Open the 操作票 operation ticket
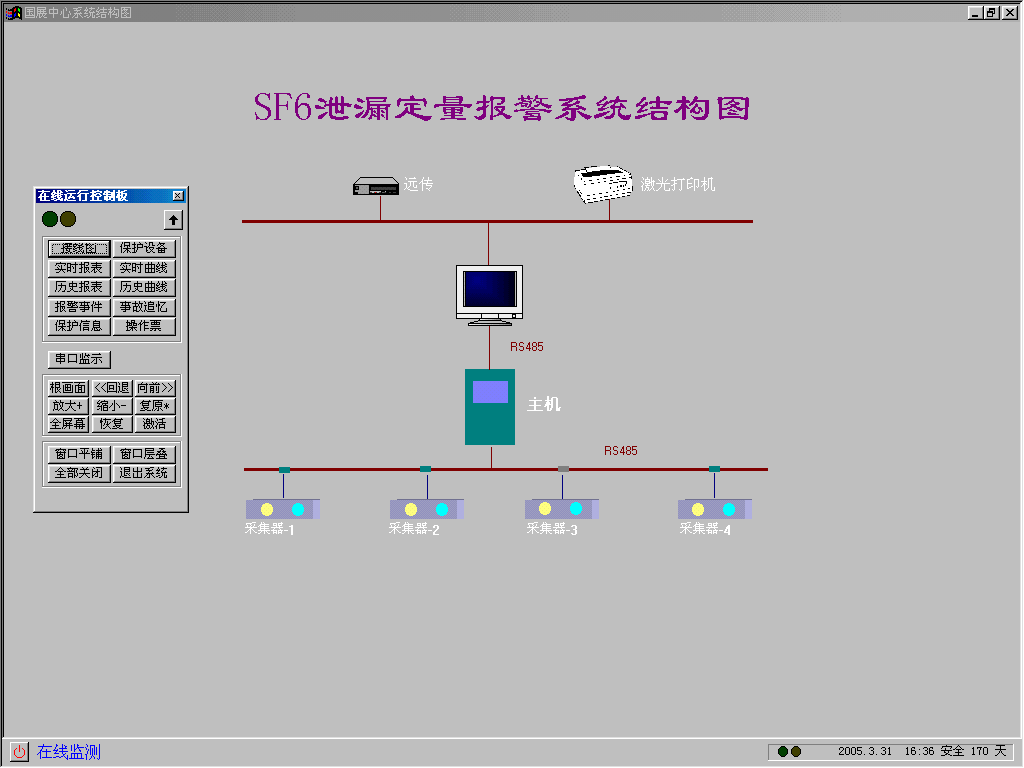Screen dimensions: 1024x768 click(x=144, y=326)
